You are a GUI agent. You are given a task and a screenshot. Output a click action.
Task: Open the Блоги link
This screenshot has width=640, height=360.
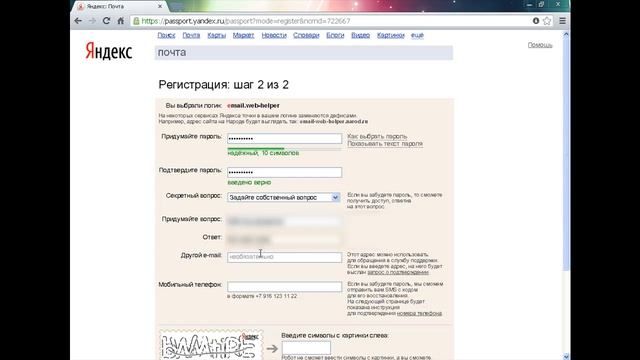[335, 36]
